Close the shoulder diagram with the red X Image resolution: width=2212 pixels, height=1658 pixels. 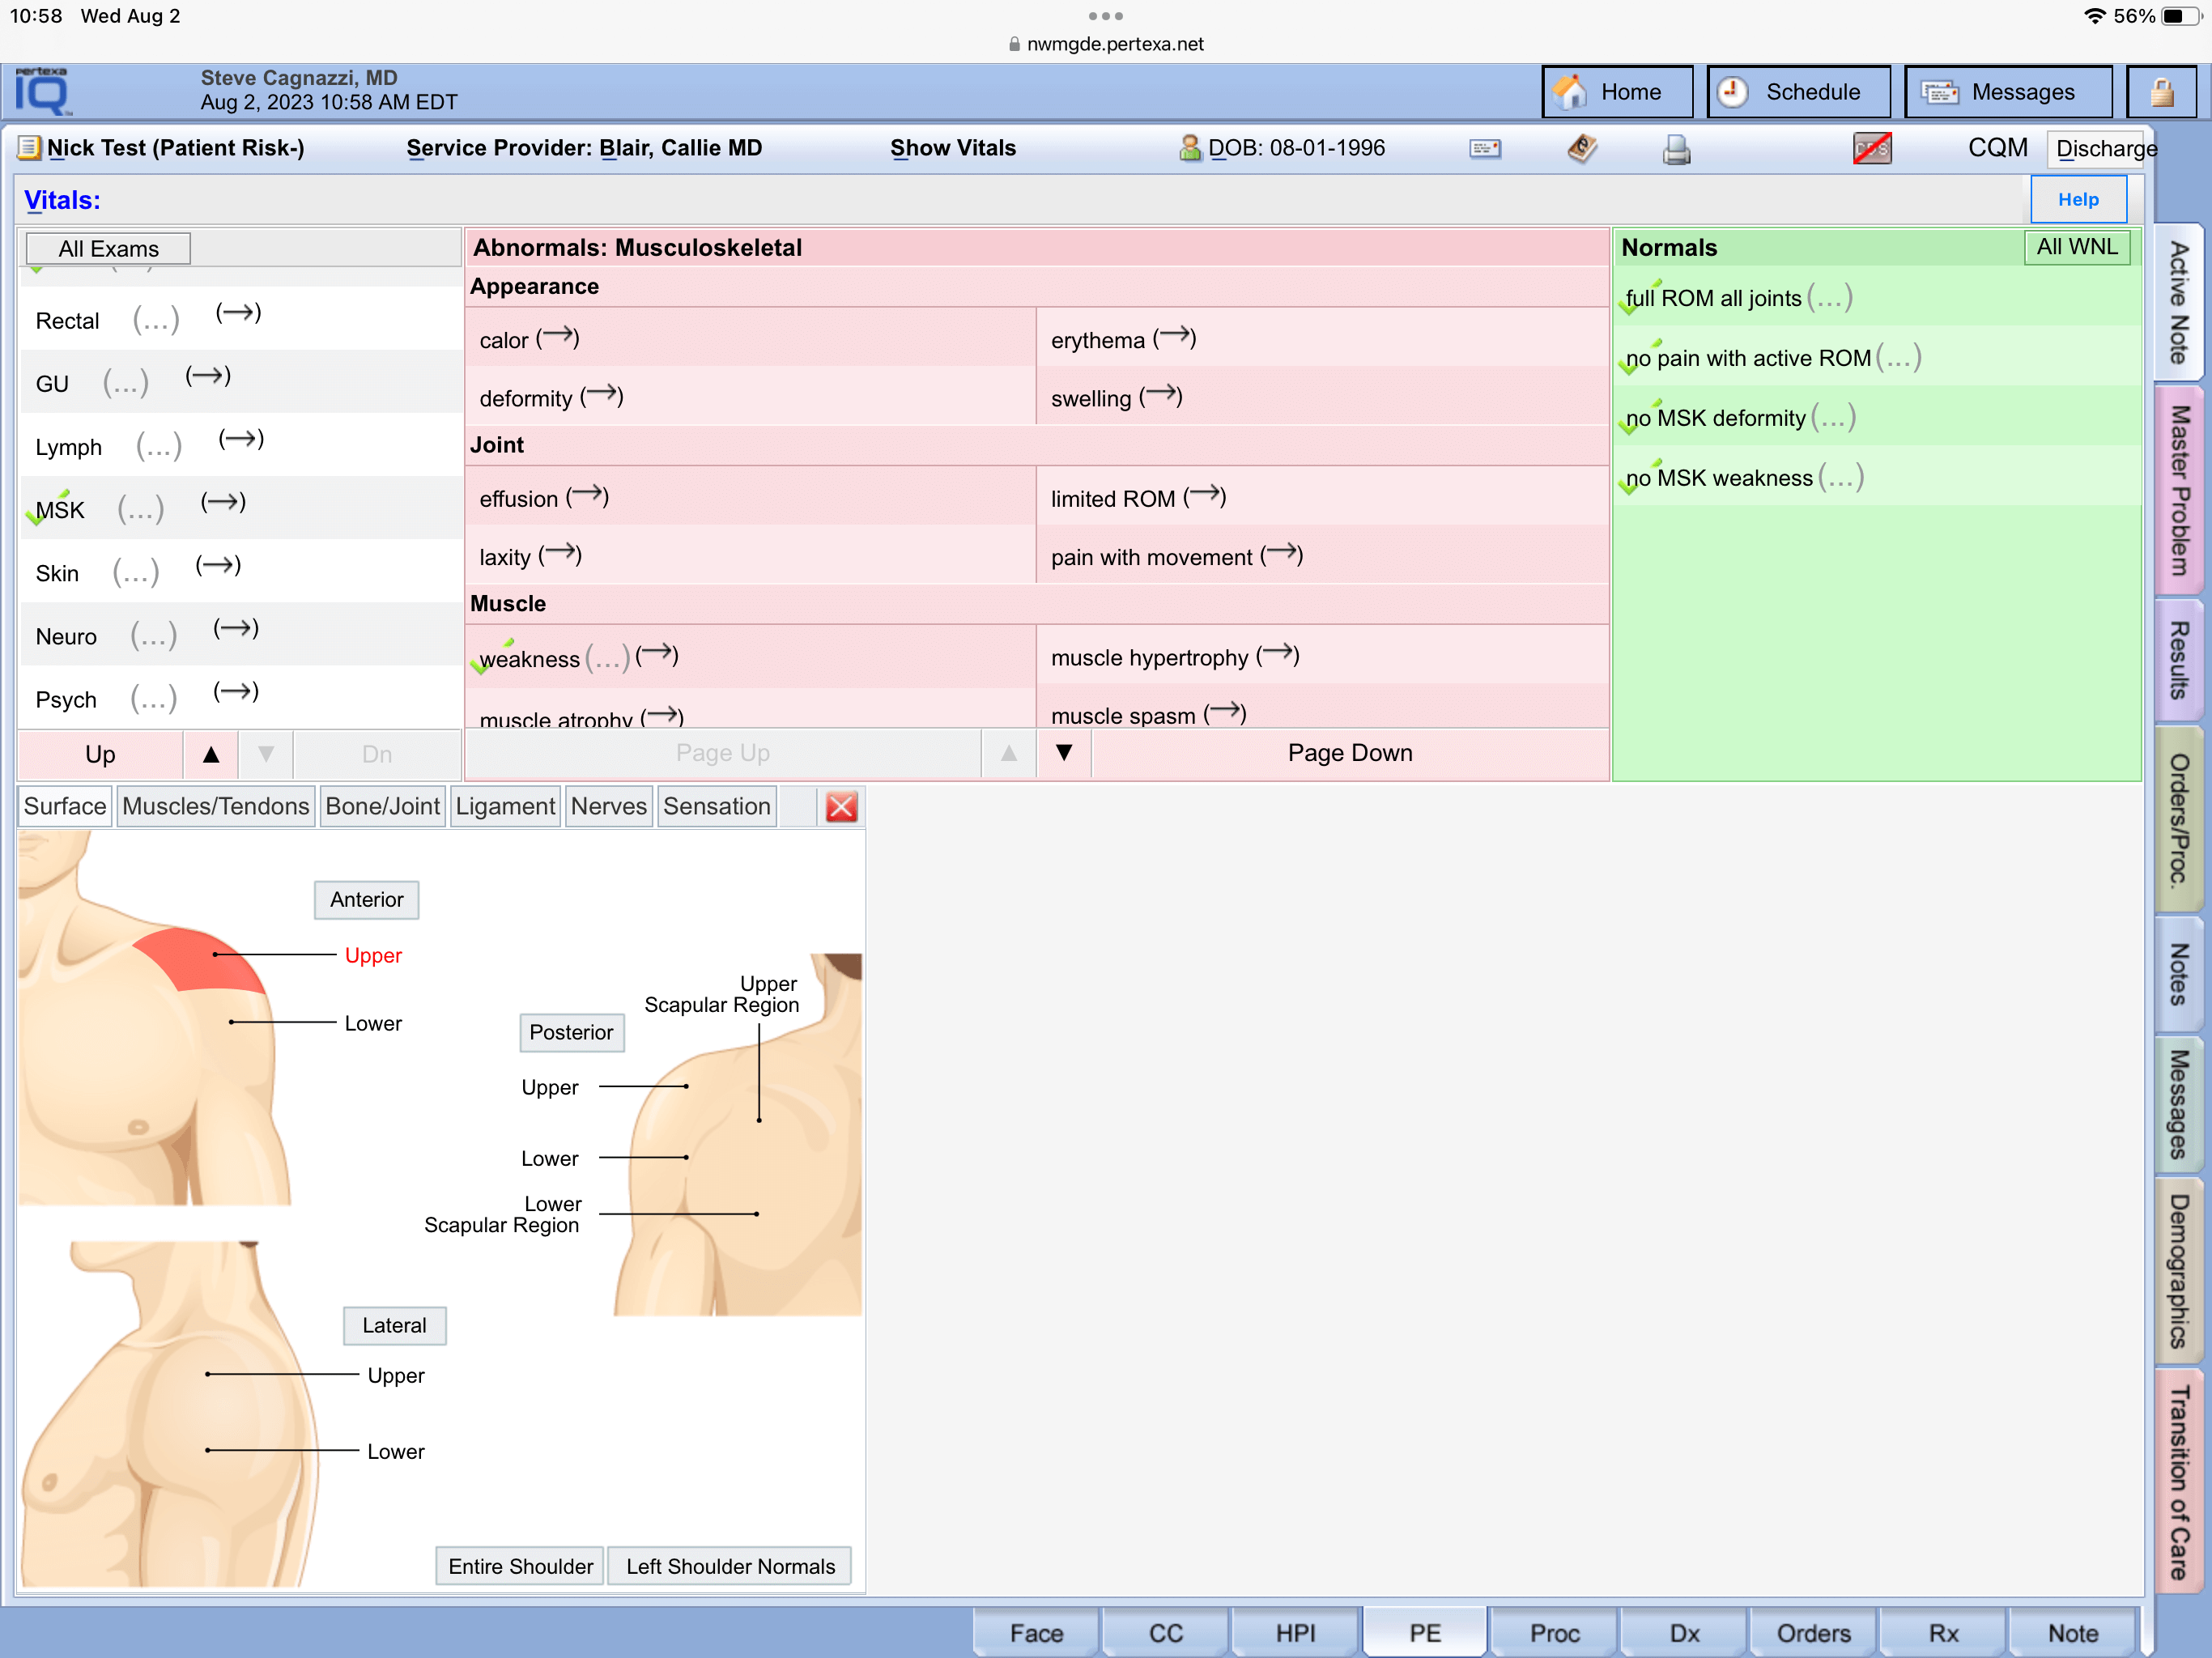(x=841, y=807)
